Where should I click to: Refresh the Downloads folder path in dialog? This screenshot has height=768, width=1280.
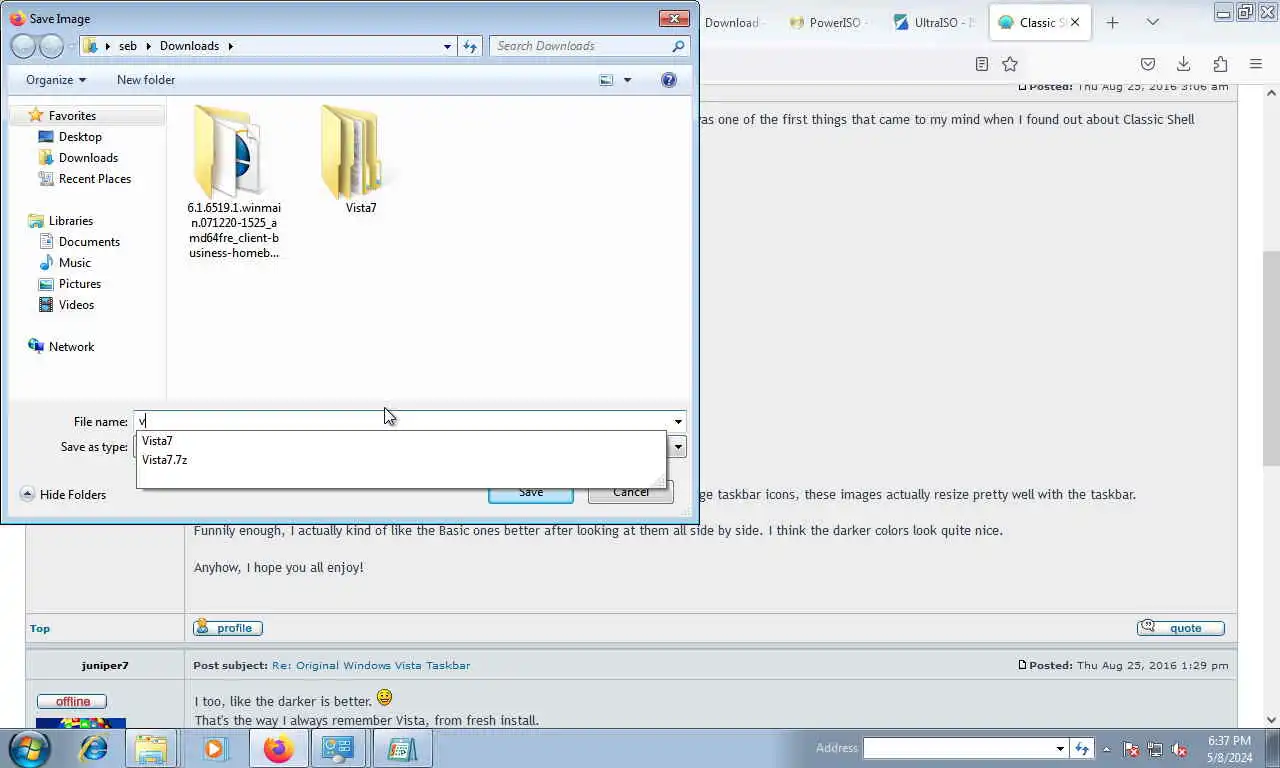(x=471, y=46)
